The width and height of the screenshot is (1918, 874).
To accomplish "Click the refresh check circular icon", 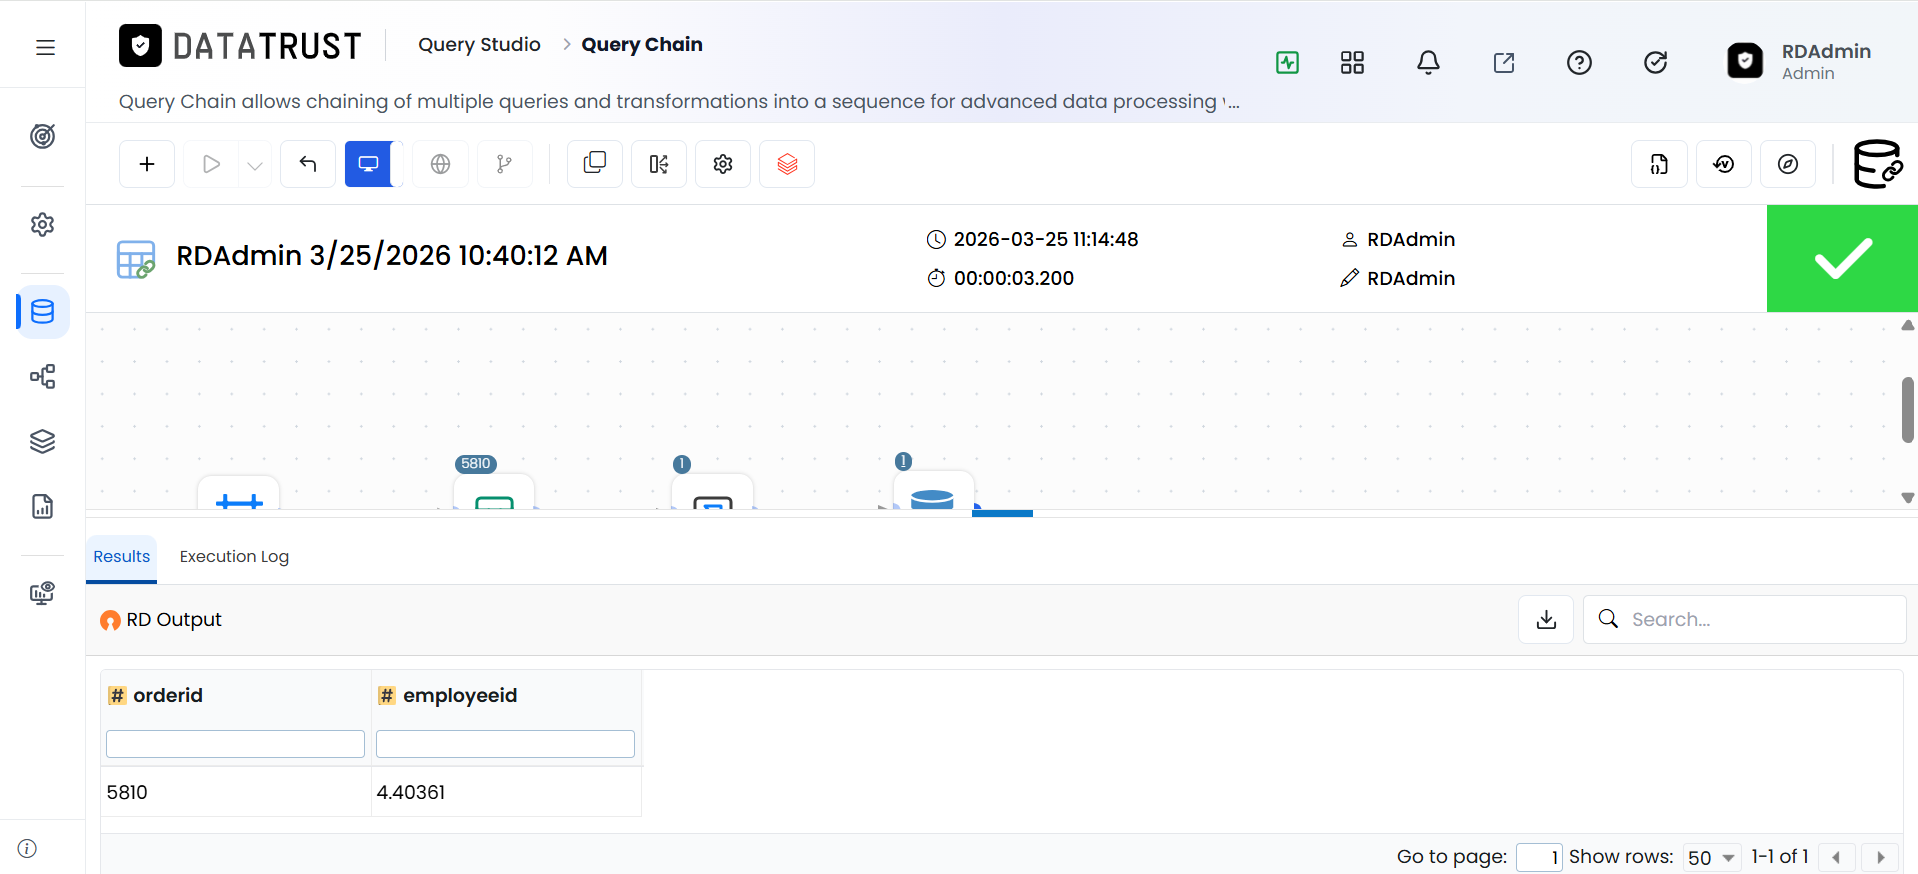I will click(x=1655, y=63).
